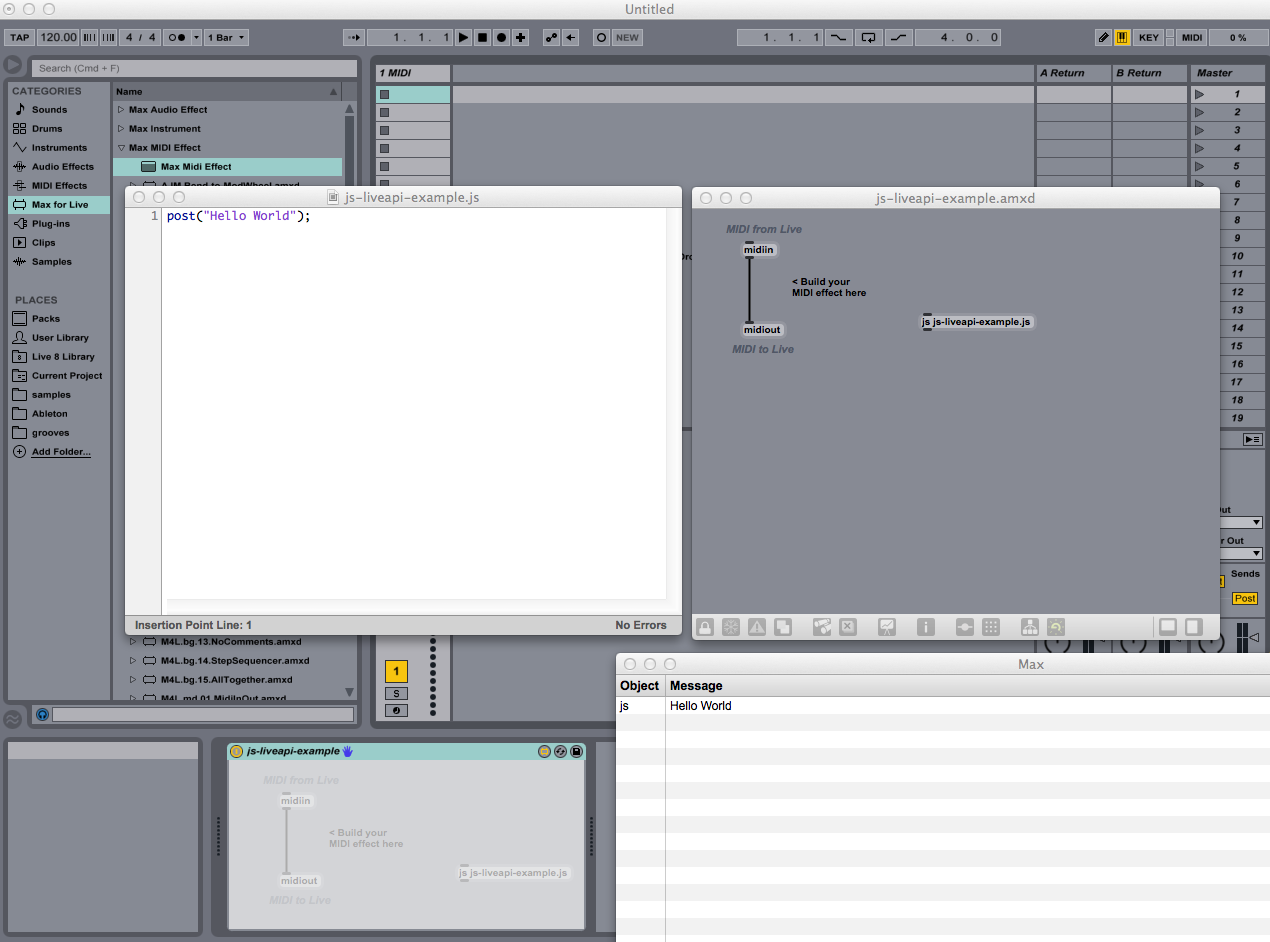Expand M4L.bg.14.StepSequencer.amxd item
1270x942 pixels.
pyautogui.click(x=133, y=661)
